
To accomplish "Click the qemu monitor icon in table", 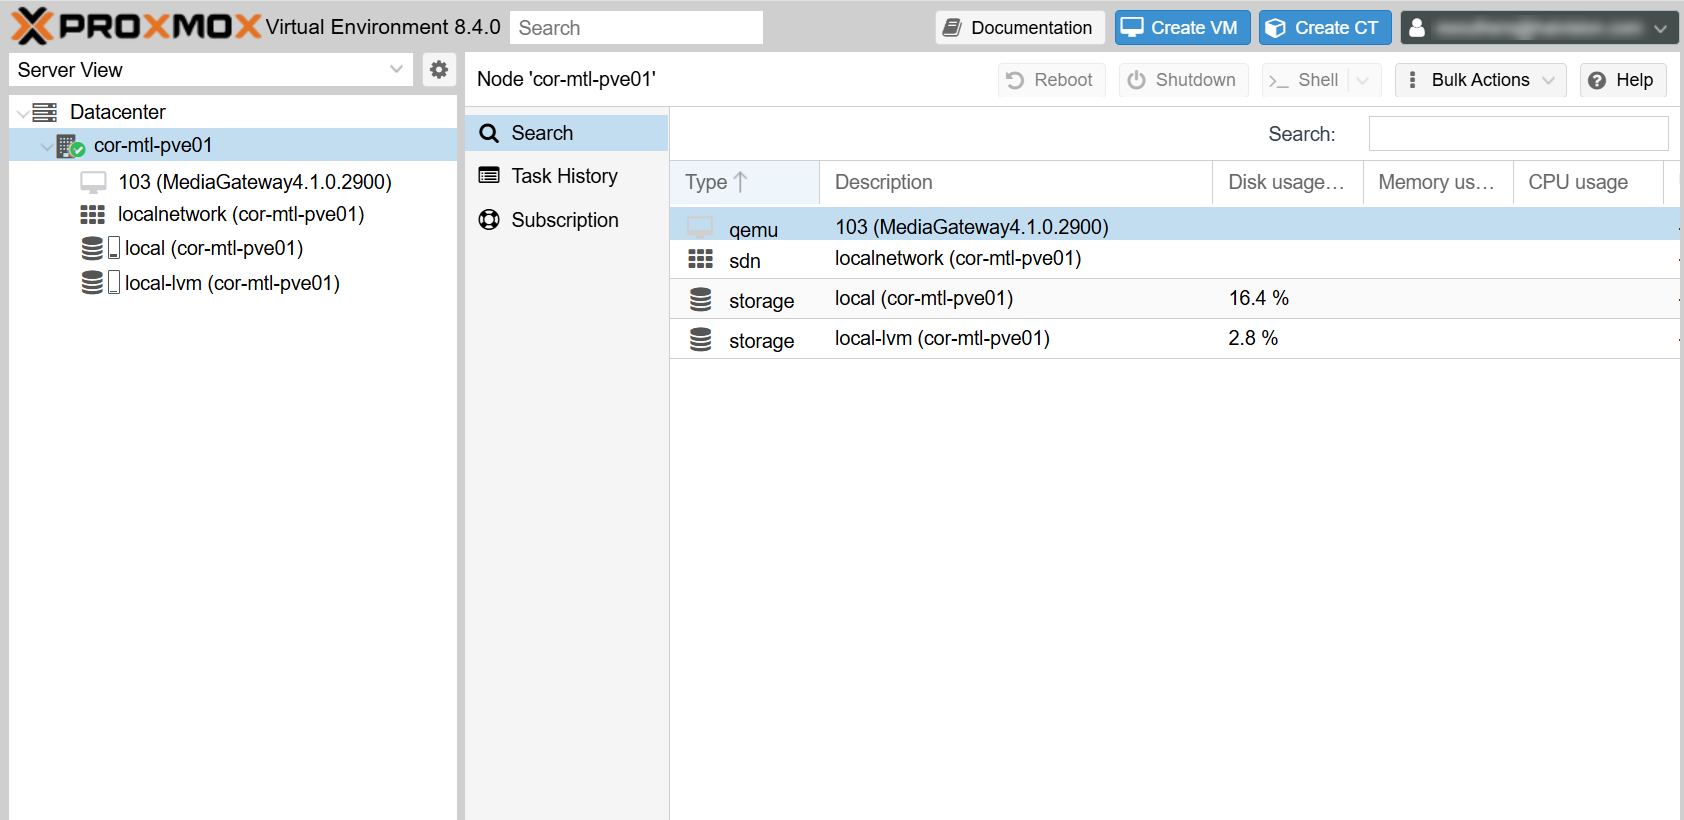I will 700,228.
